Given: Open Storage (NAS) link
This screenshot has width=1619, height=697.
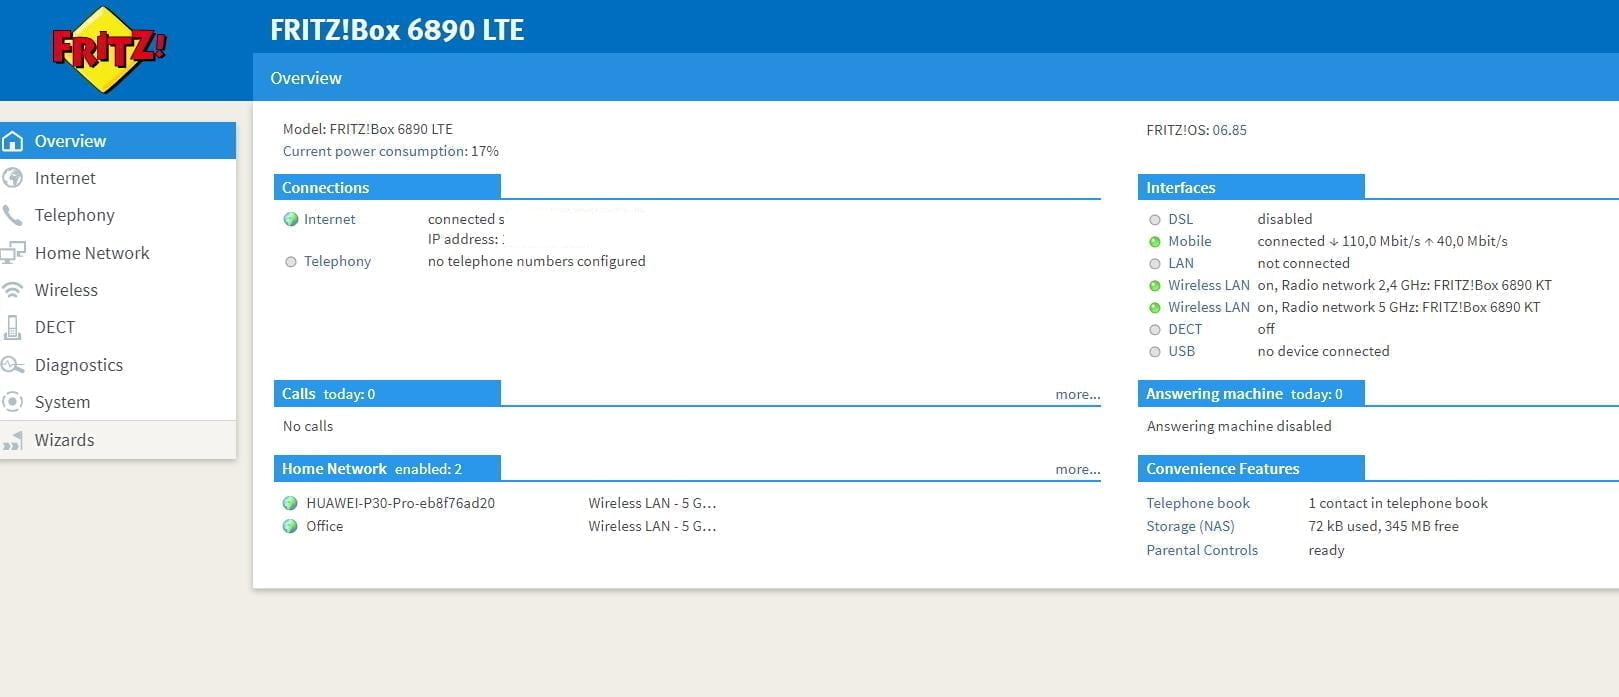Looking at the screenshot, I should pyautogui.click(x=1190, y=526).
